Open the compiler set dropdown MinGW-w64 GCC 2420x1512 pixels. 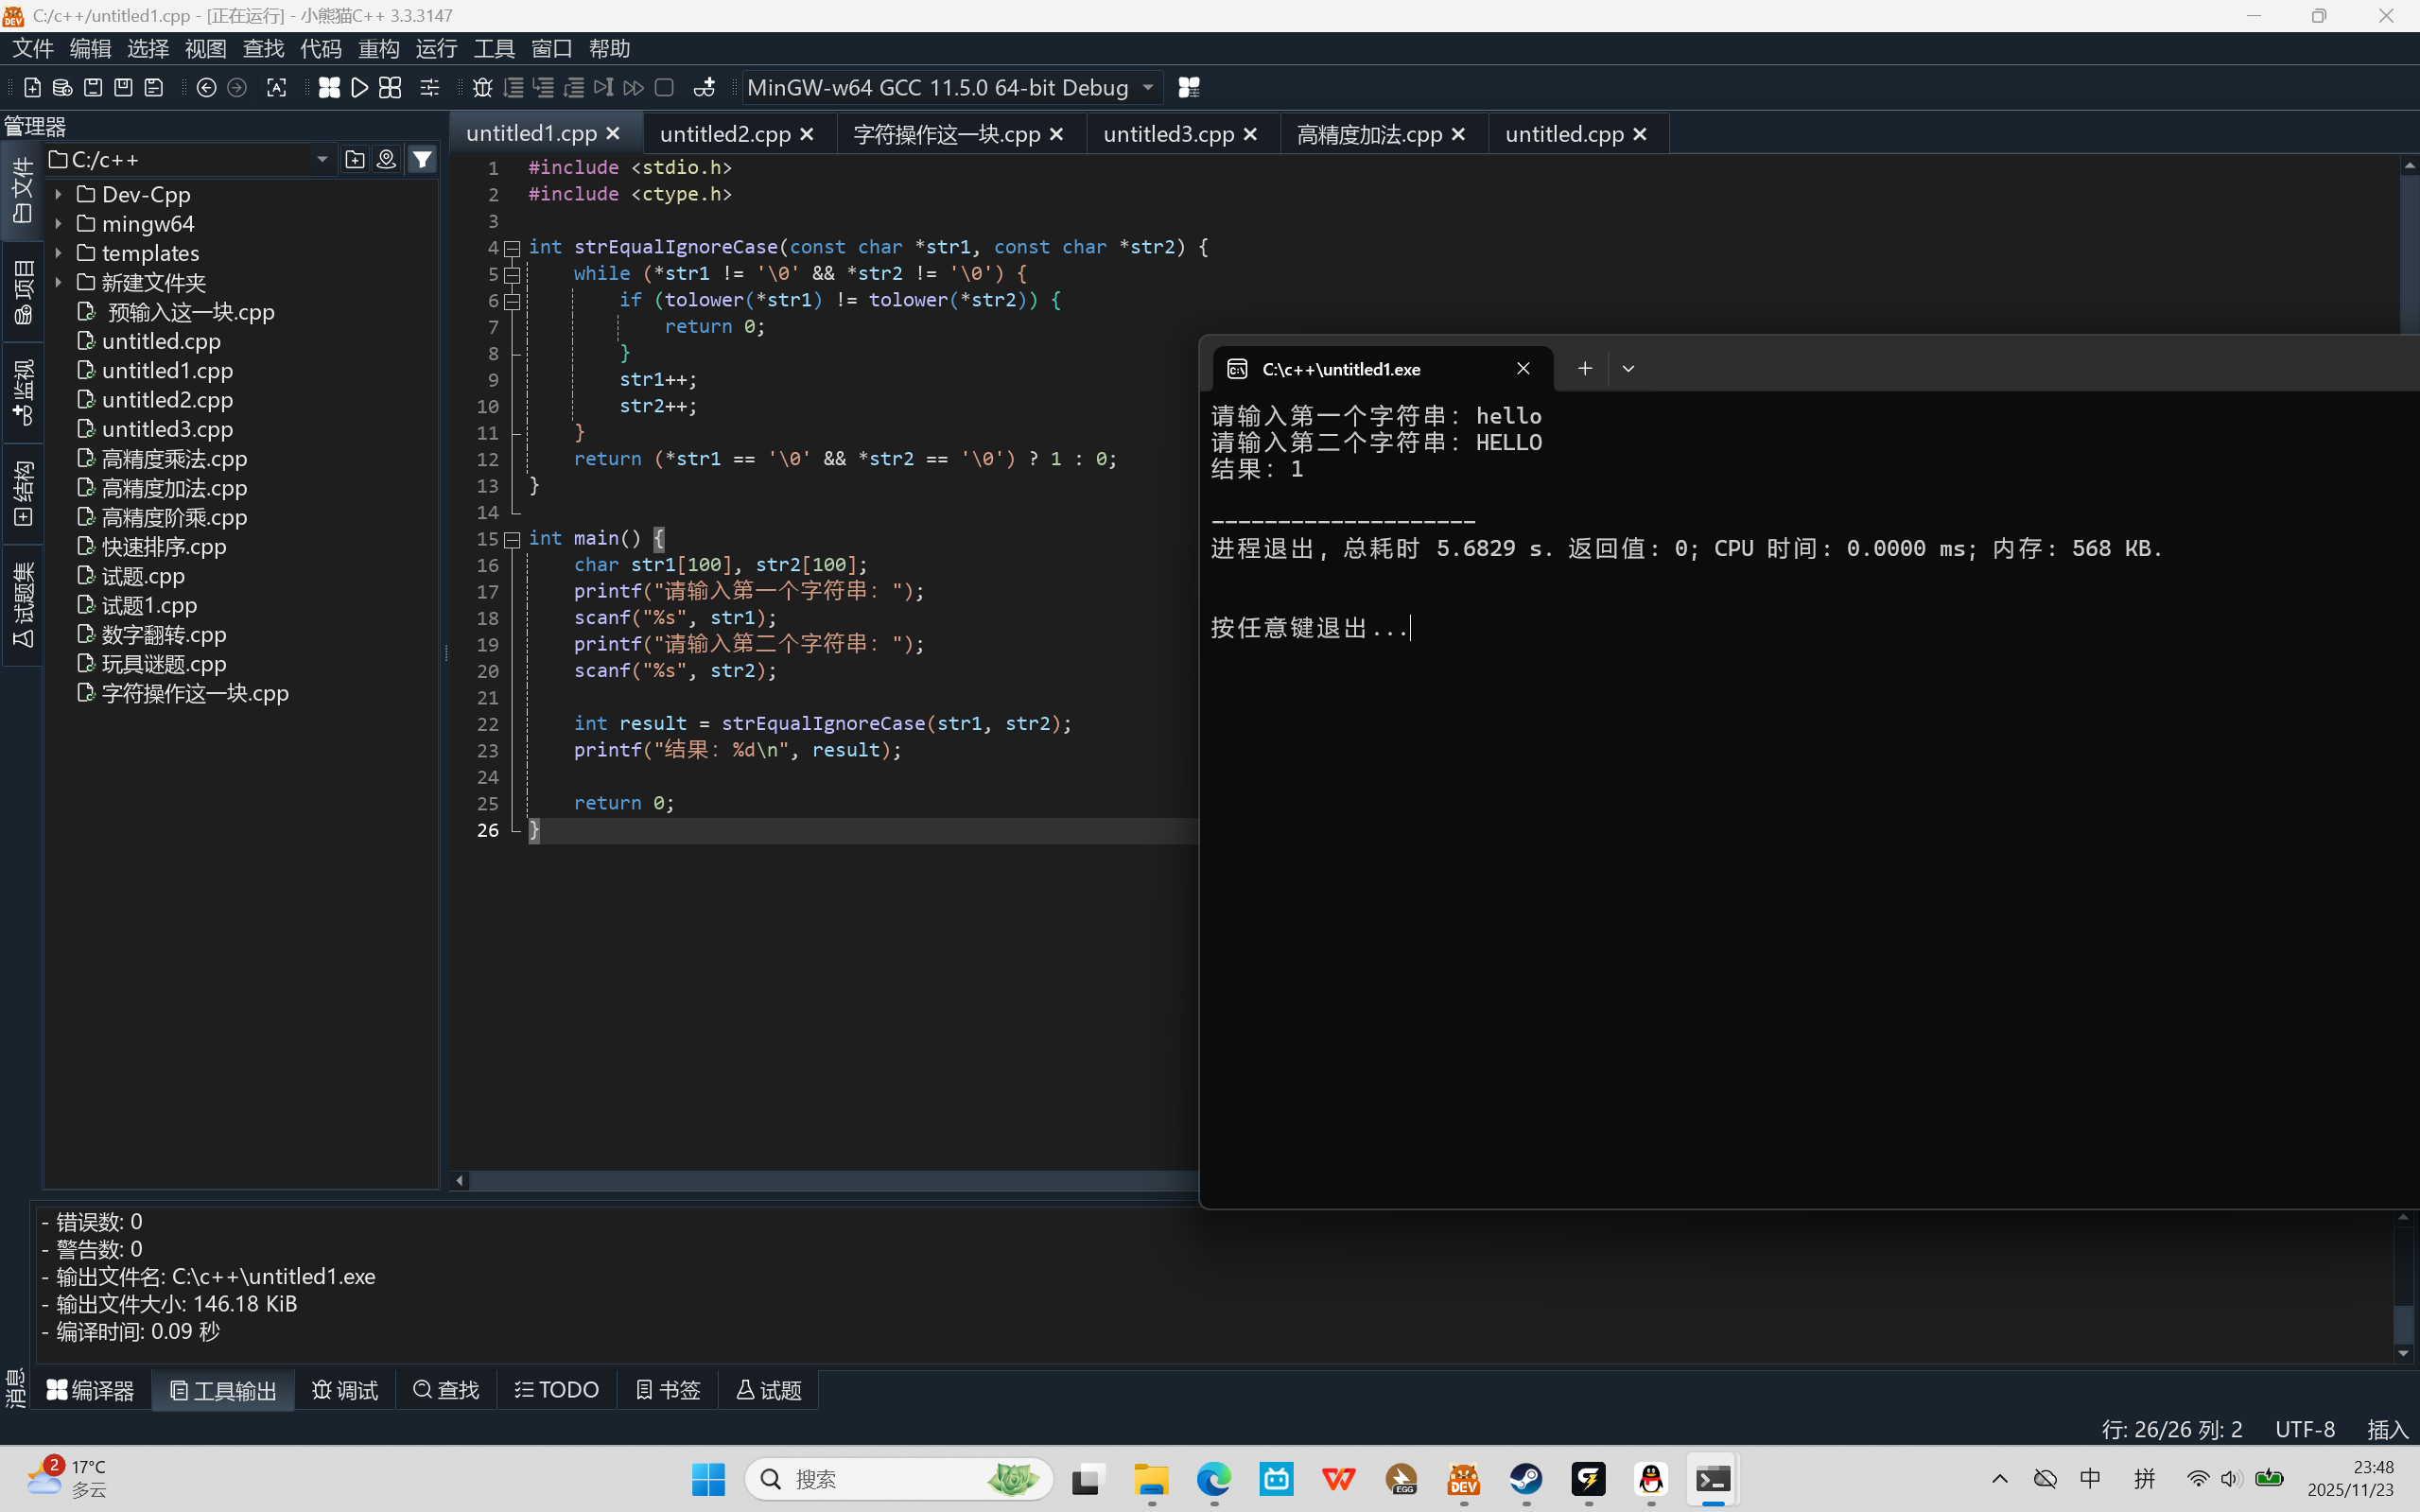point(1147,88)
